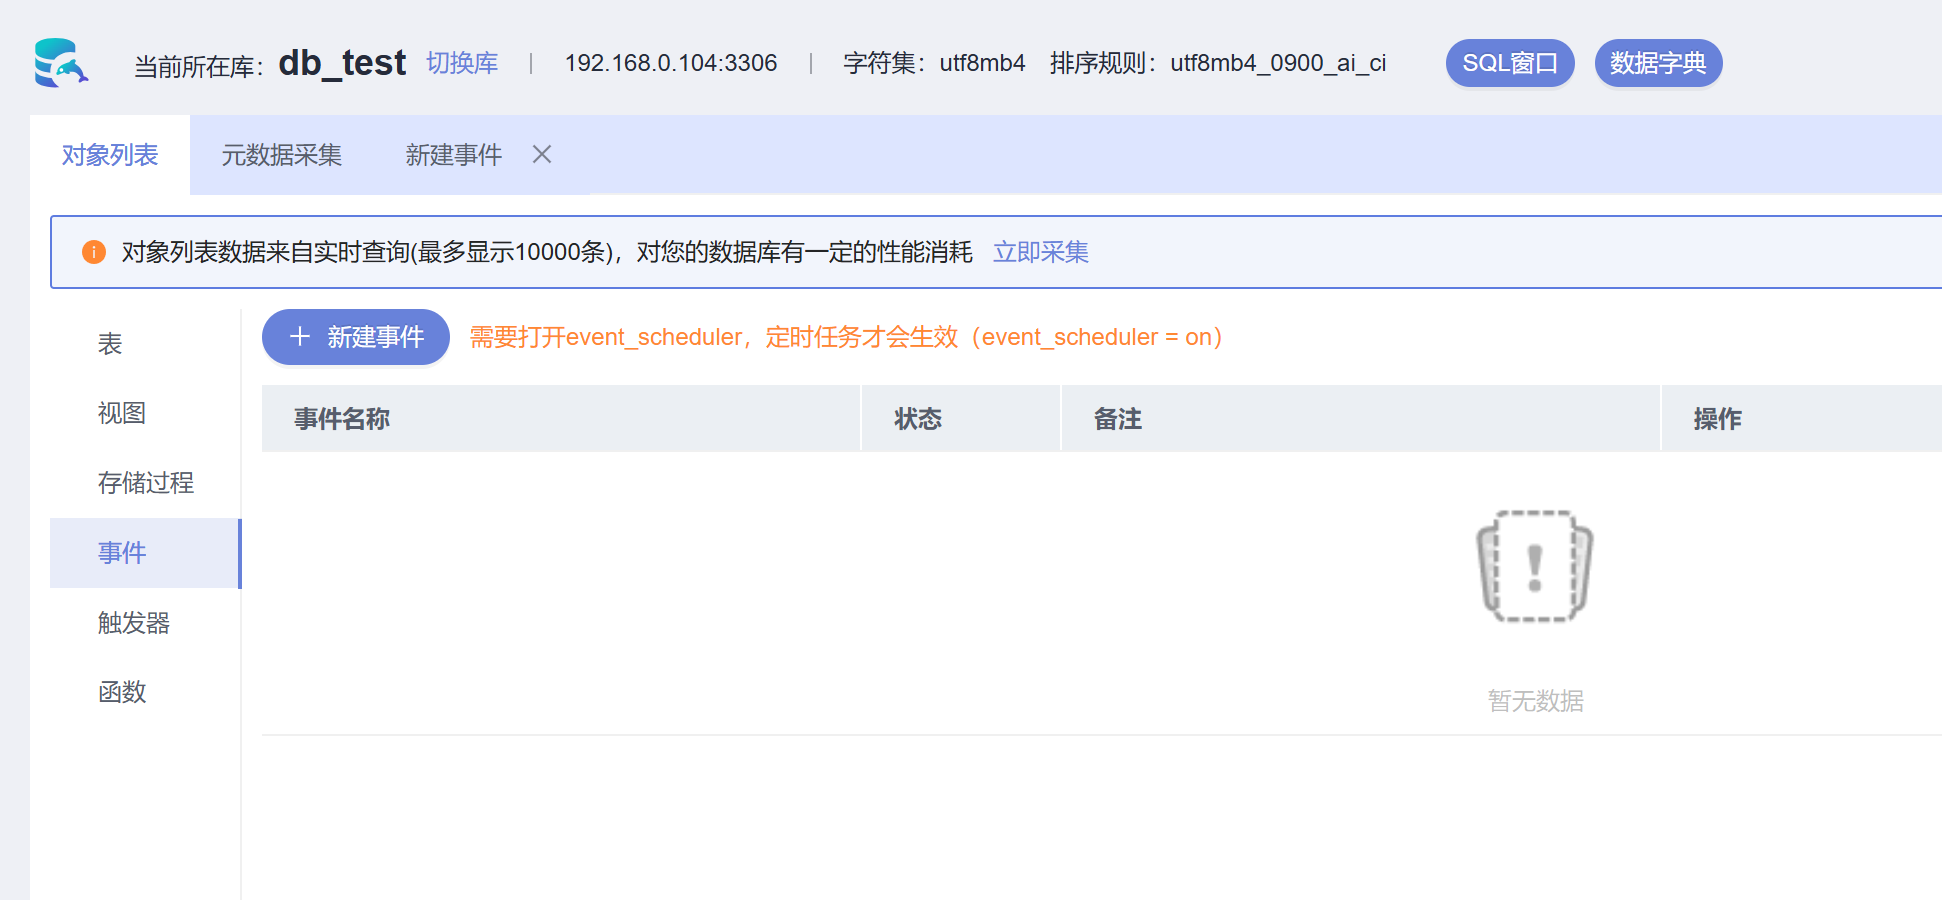Click the 立即采集 link
Viewport: 1942px width, 900px height.
[1040, 252]
